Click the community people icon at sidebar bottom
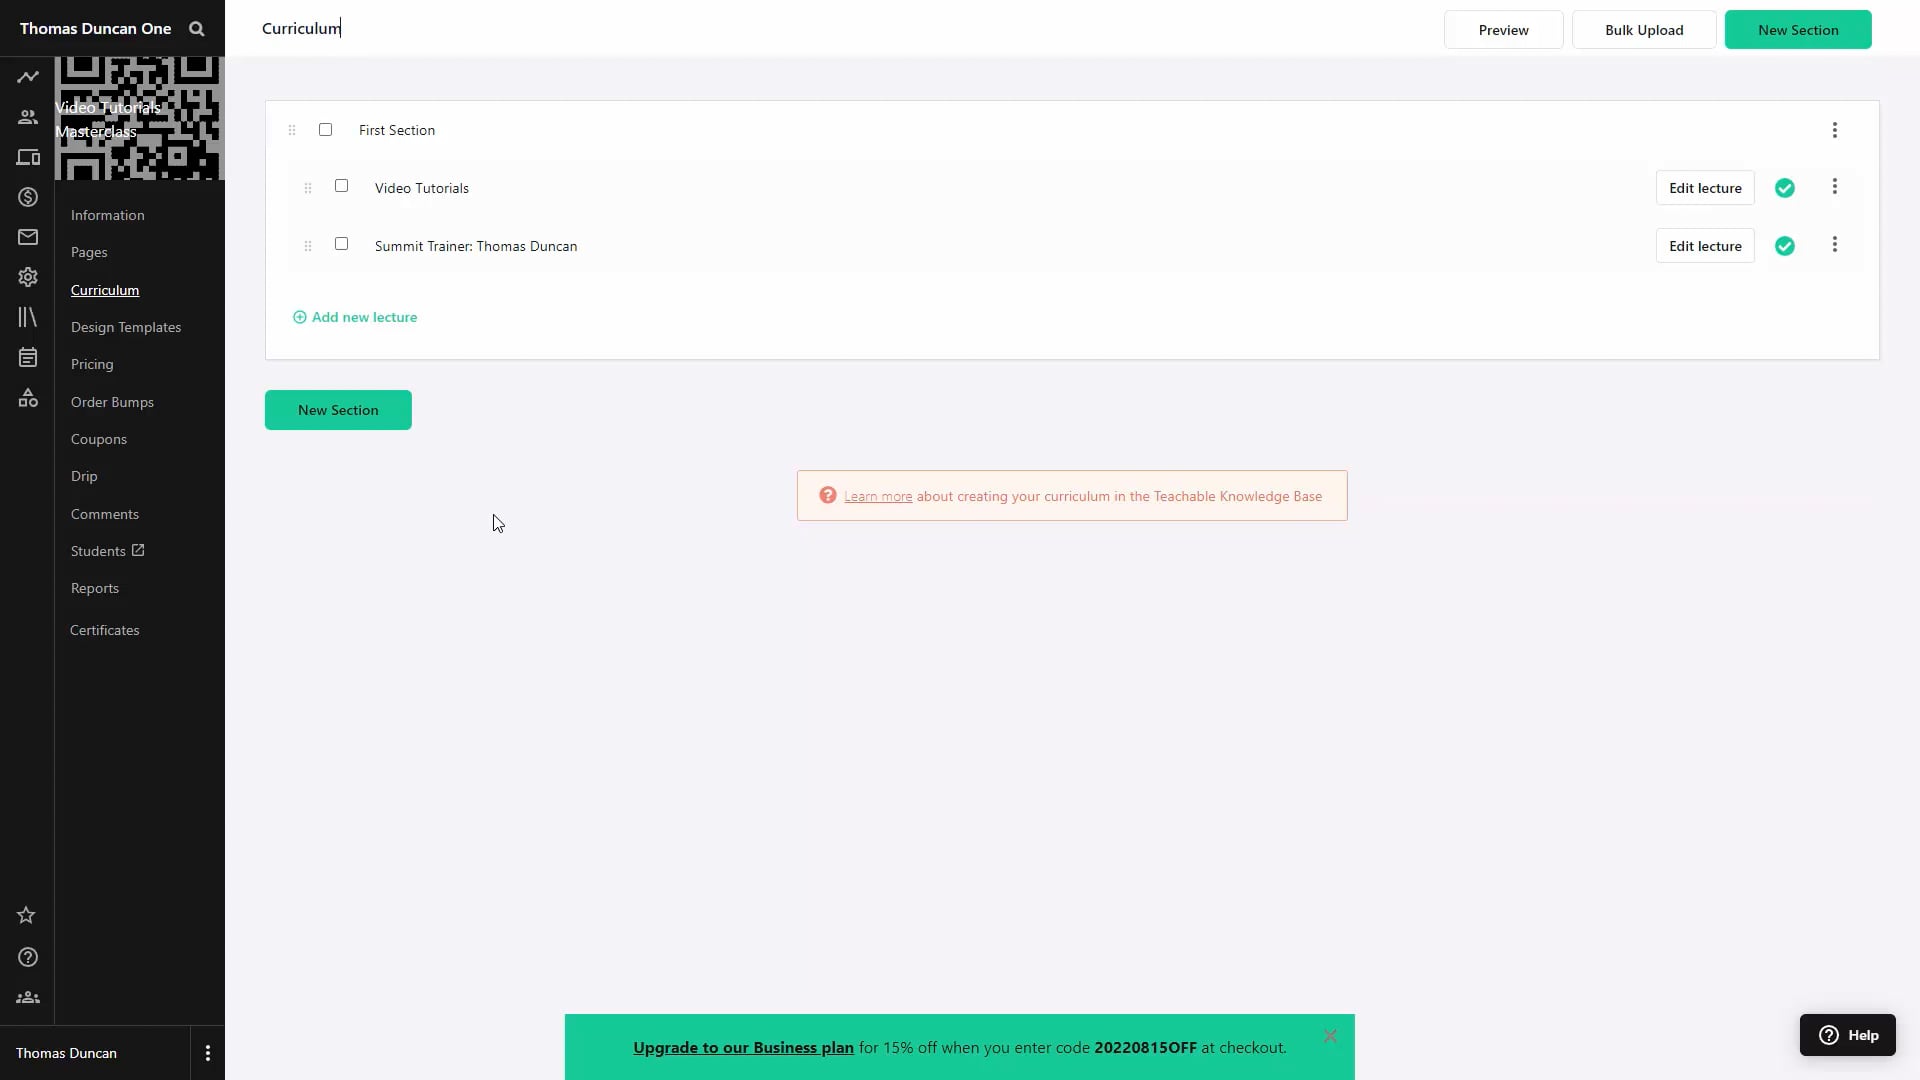 (x=27, y=997)
